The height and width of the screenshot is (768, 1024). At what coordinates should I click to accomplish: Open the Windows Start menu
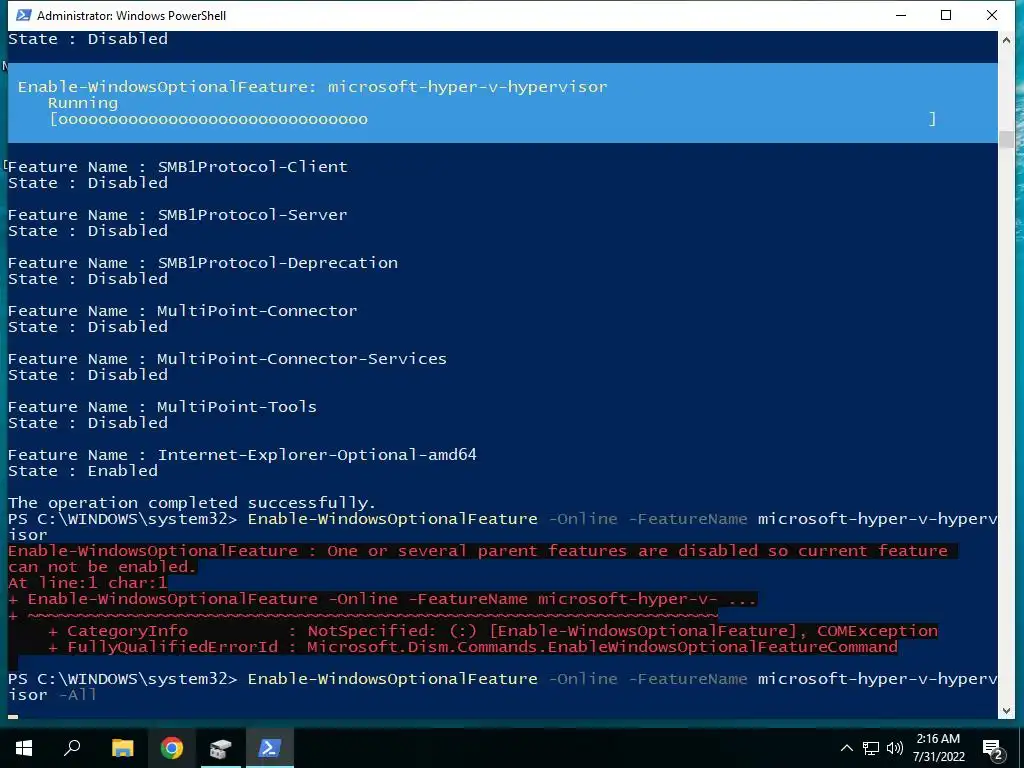24,748
